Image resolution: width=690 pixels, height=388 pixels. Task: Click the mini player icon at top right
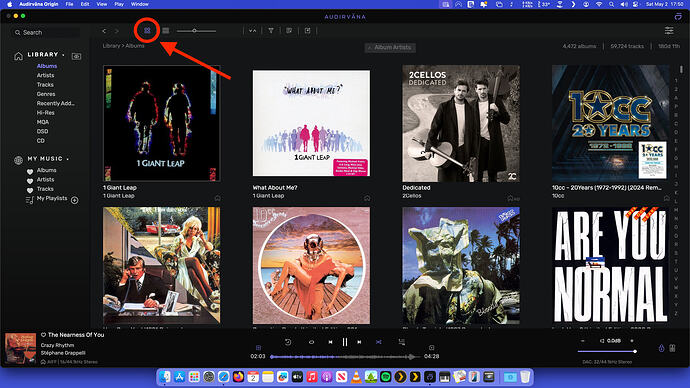(x=678, y=16)
